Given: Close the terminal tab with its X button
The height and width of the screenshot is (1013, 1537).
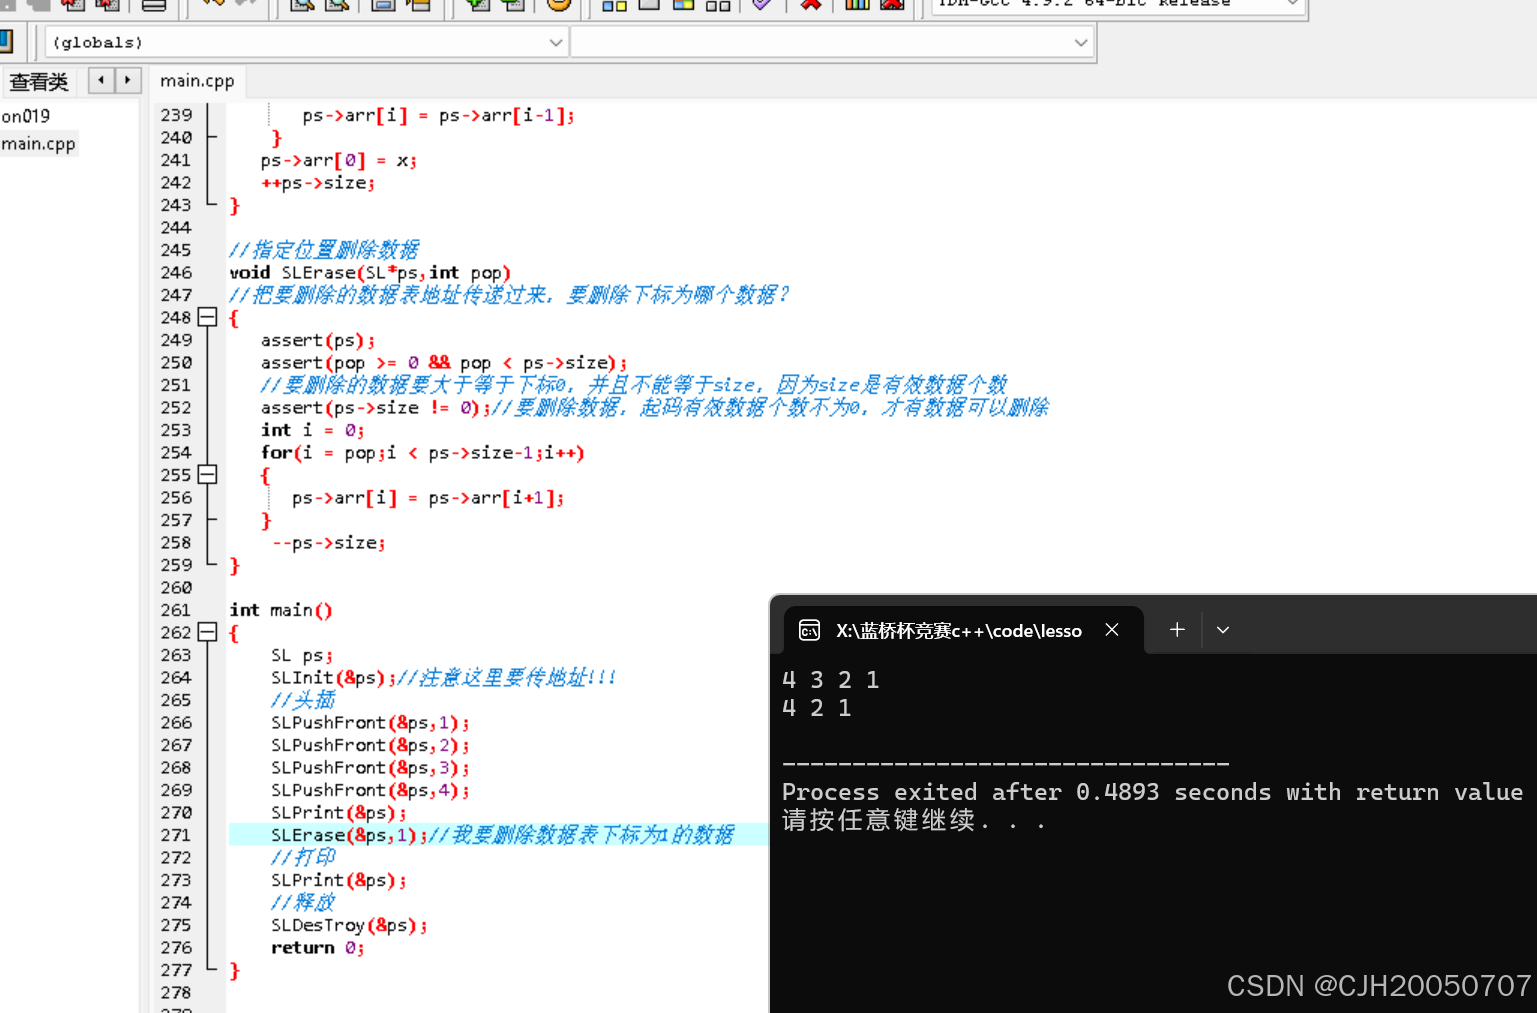Looking at the screenshot, I should point(1112,630).
